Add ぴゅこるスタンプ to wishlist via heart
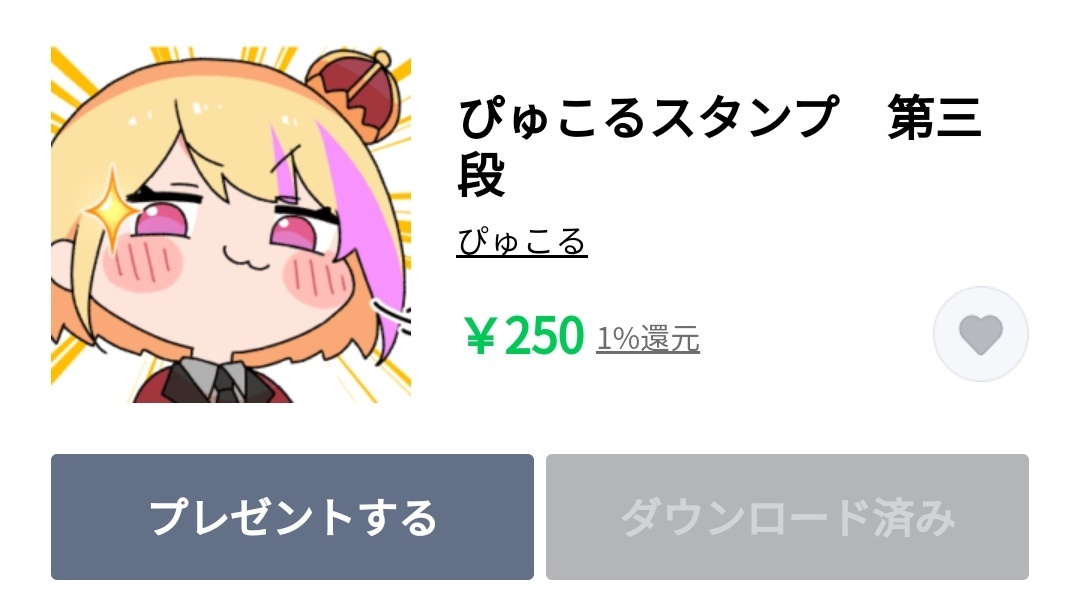 click(x=981, y=334)
